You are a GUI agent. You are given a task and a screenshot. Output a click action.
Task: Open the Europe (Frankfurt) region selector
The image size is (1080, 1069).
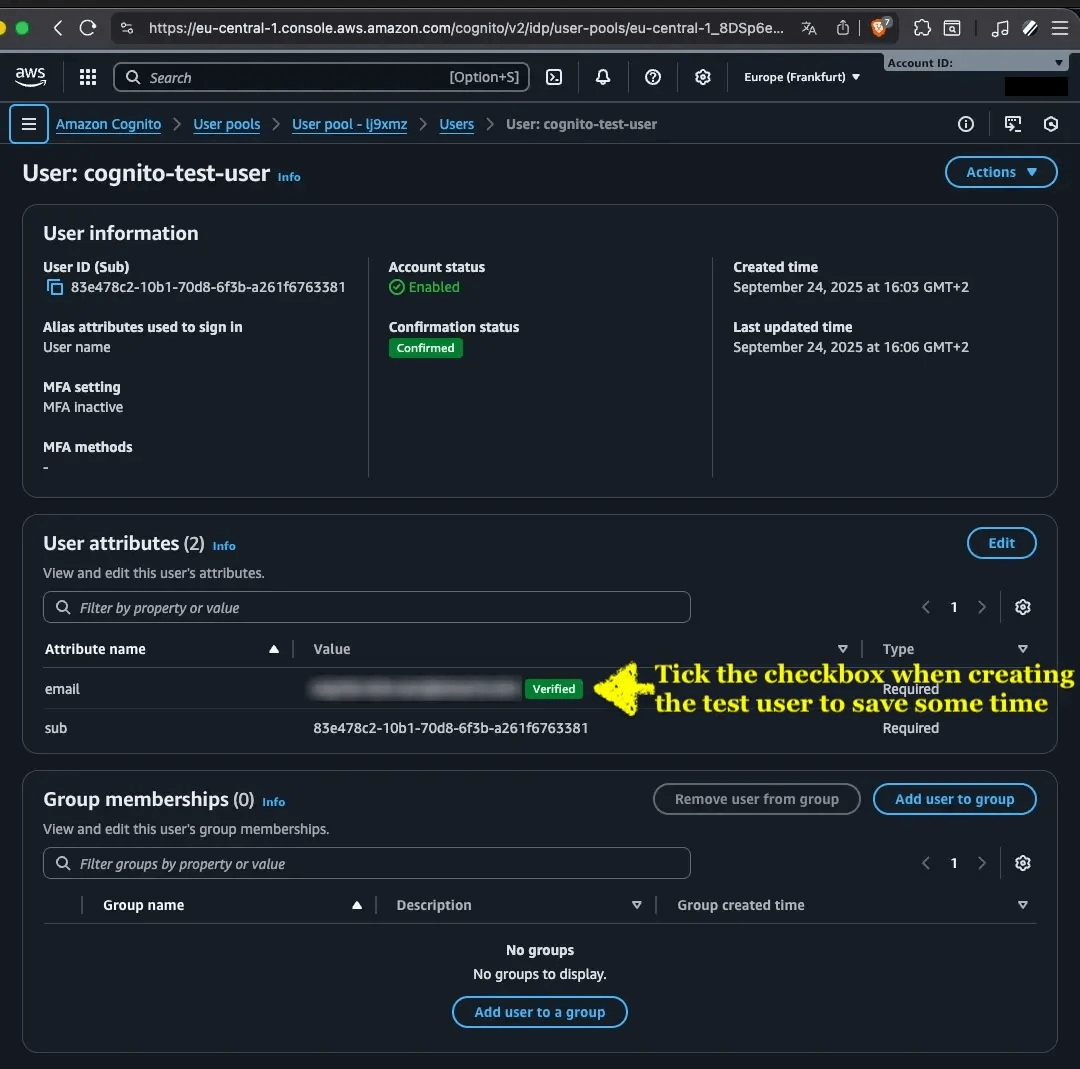coord(802,77)
